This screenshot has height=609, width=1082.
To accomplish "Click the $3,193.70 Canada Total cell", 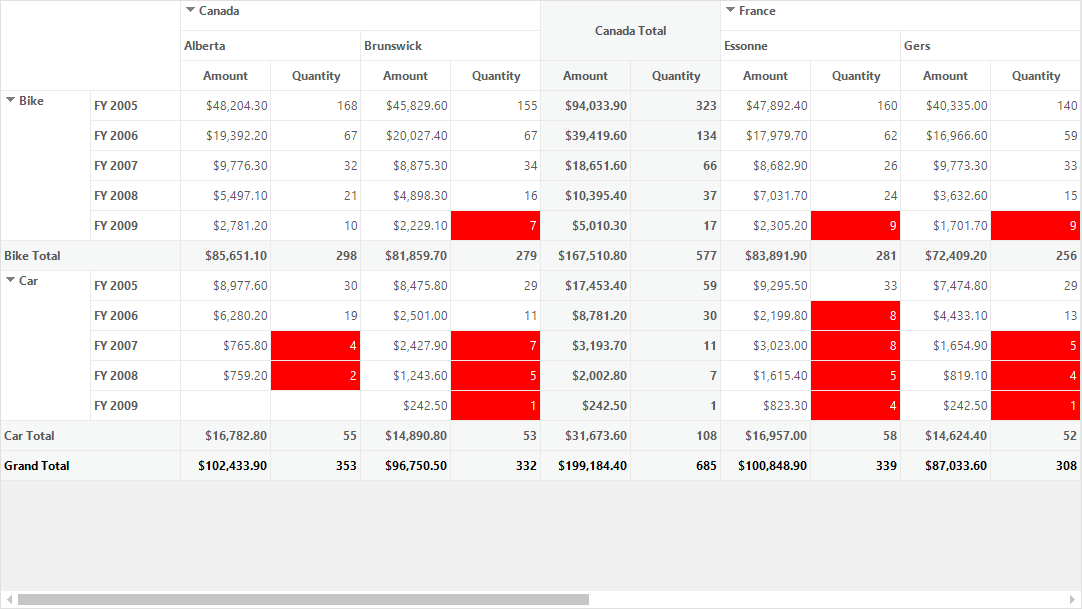I will [586, 346].
